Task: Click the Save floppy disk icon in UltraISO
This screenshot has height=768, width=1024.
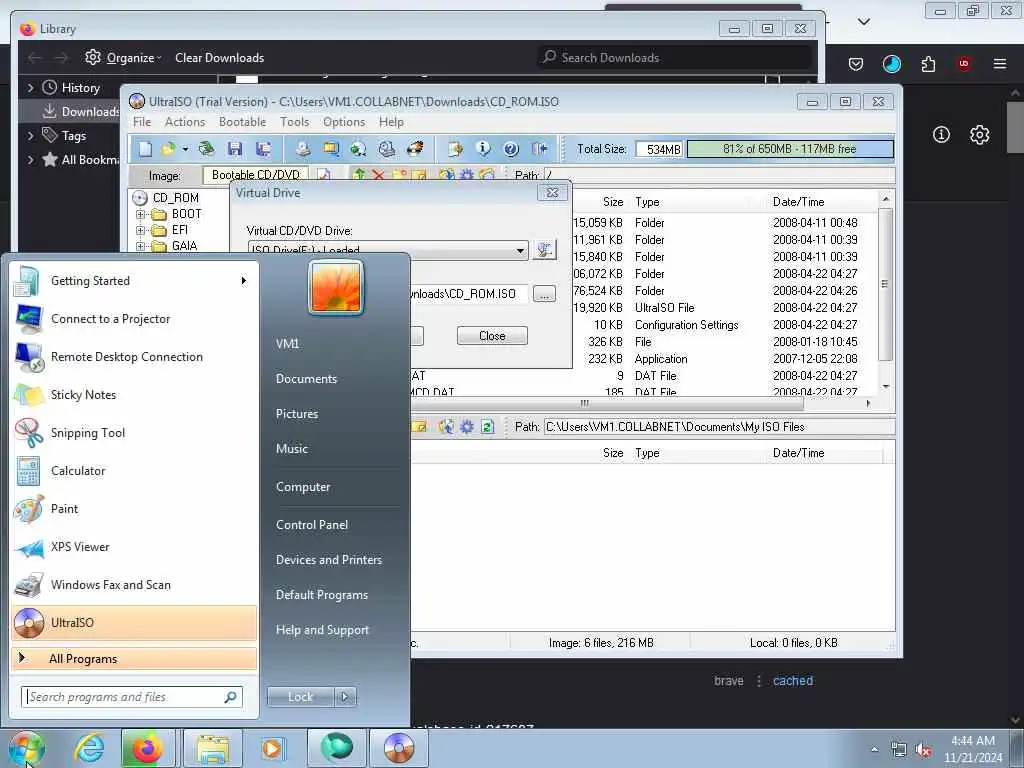Action: tap(235, 149)
